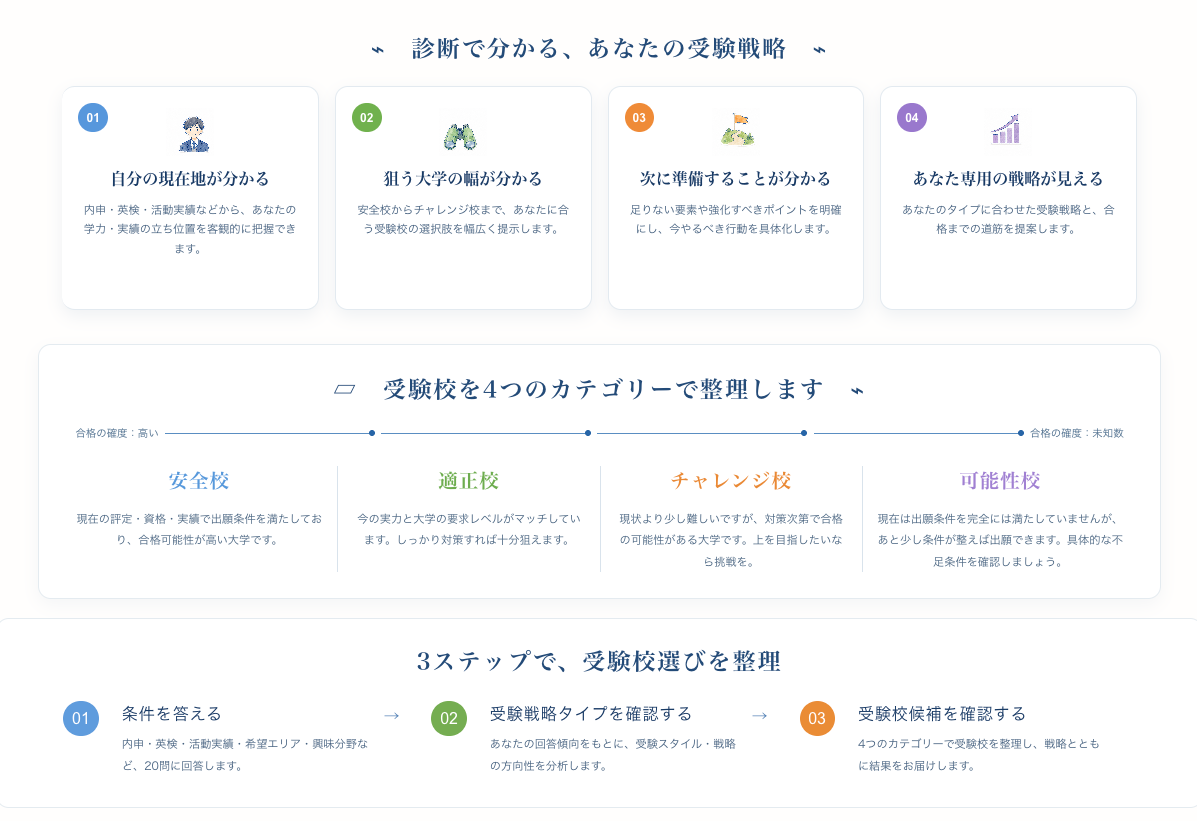Image resolution: width=1197 pixels, height=821 pixels.
Task: Click the blue 01 step circle for 条件を答える
Action: tap(81, 719)
